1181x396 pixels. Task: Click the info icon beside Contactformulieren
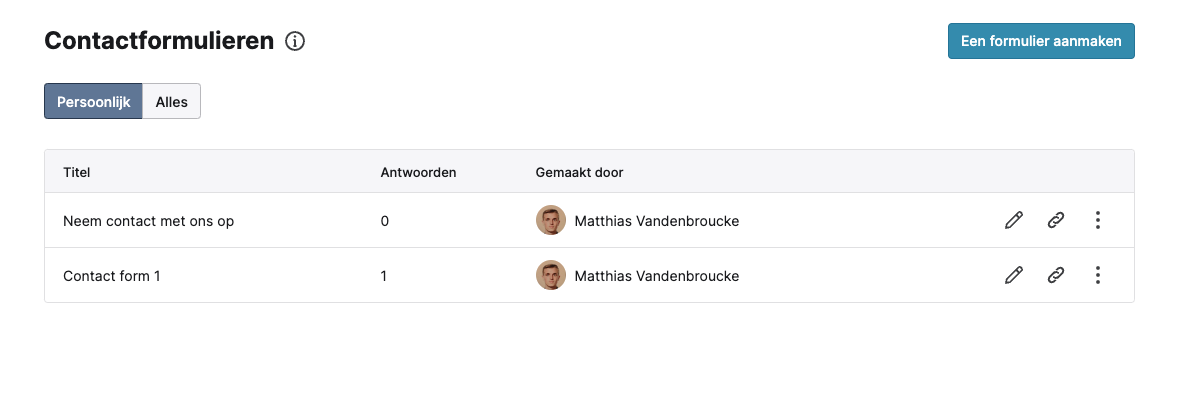(x=295, y=41)
